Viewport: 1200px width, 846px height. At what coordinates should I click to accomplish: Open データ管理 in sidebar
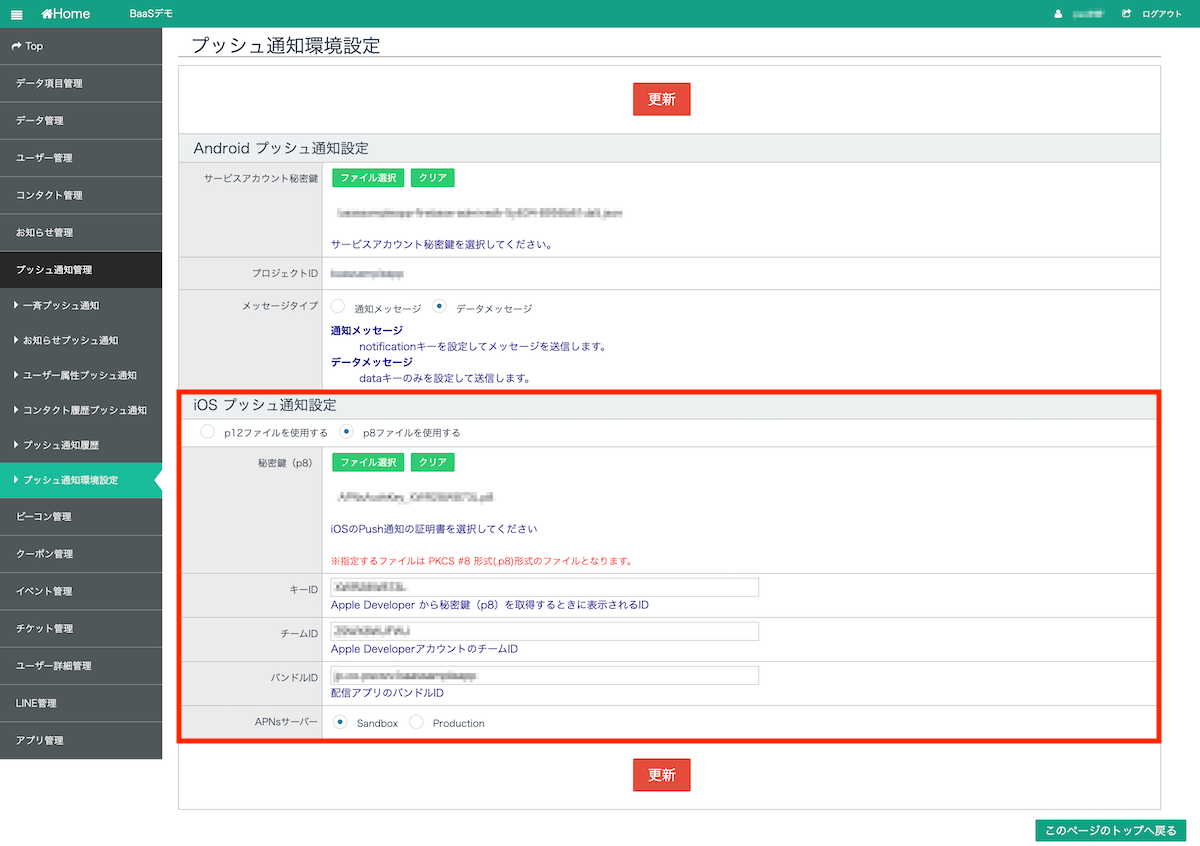click(x=81, y=121)
